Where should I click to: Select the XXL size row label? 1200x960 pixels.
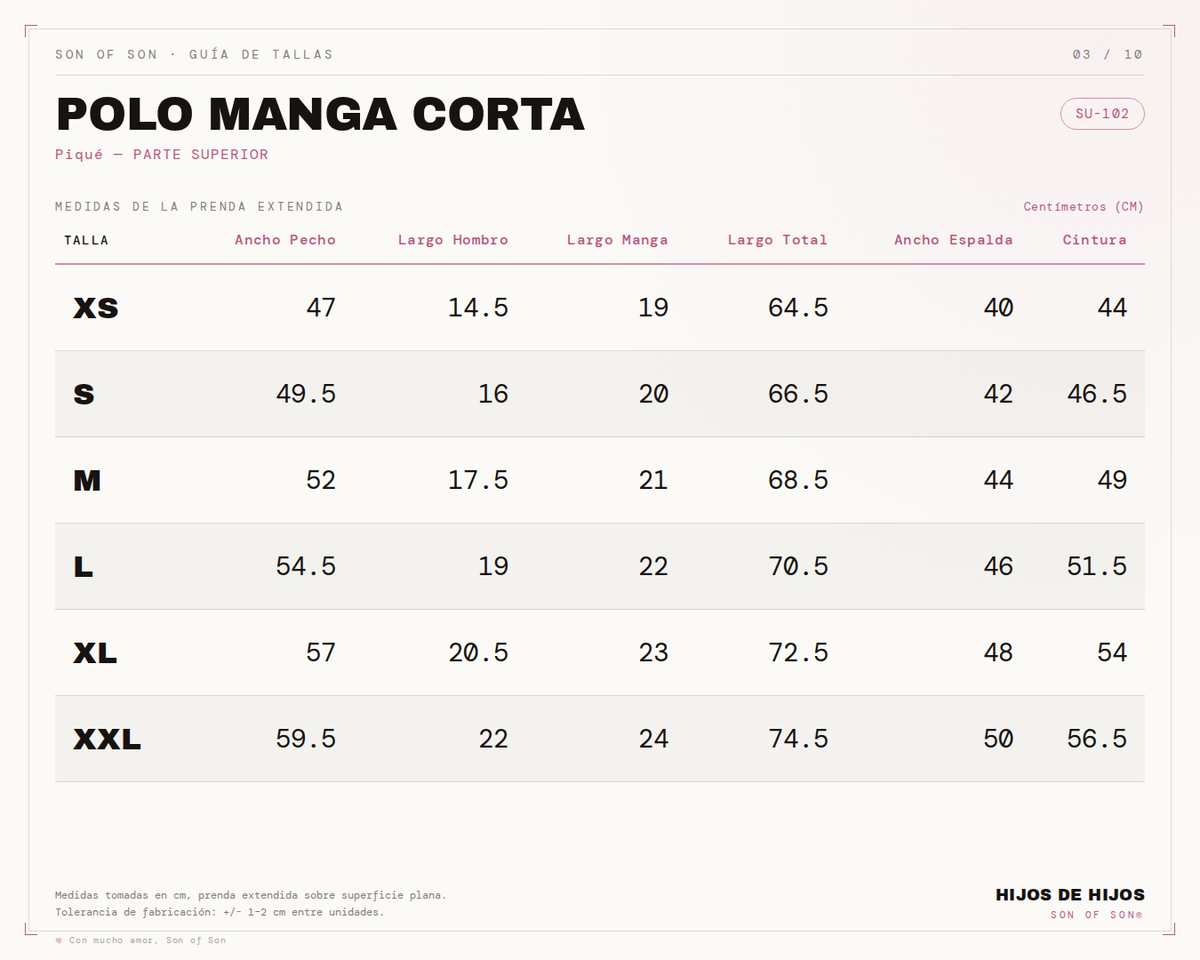pos(107,740)
